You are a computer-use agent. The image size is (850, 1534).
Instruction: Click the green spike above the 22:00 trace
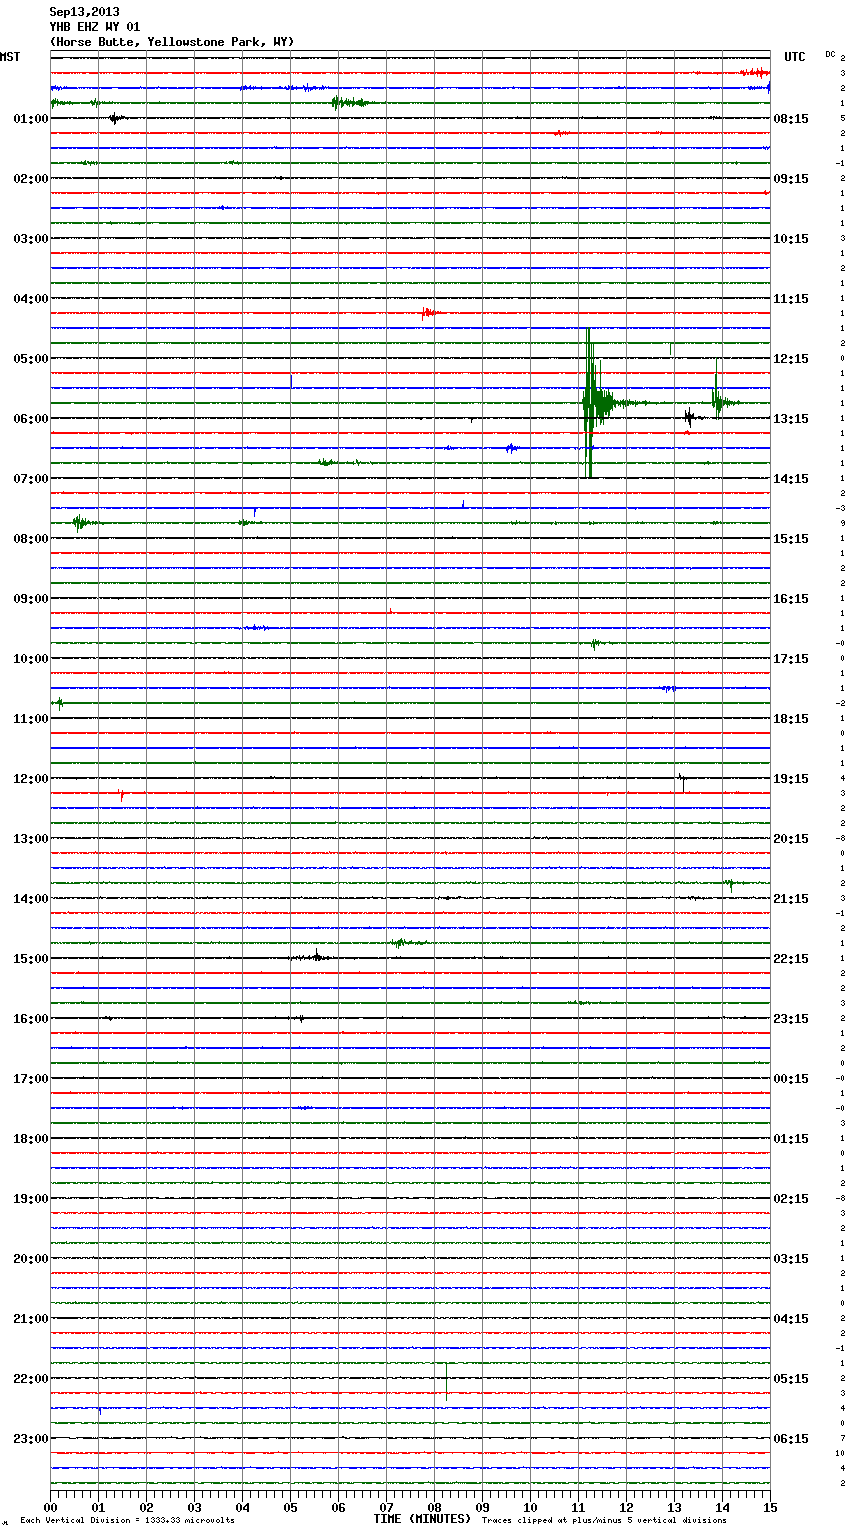tap(446, 1380)
